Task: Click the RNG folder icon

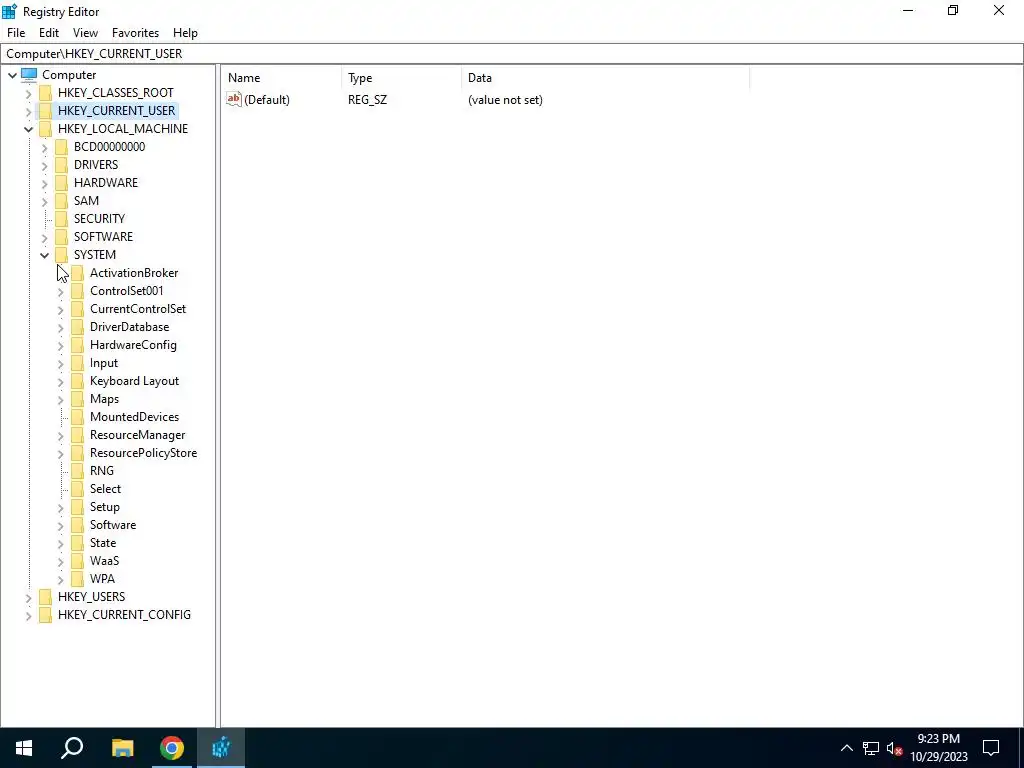Action: tap(77, 471)
